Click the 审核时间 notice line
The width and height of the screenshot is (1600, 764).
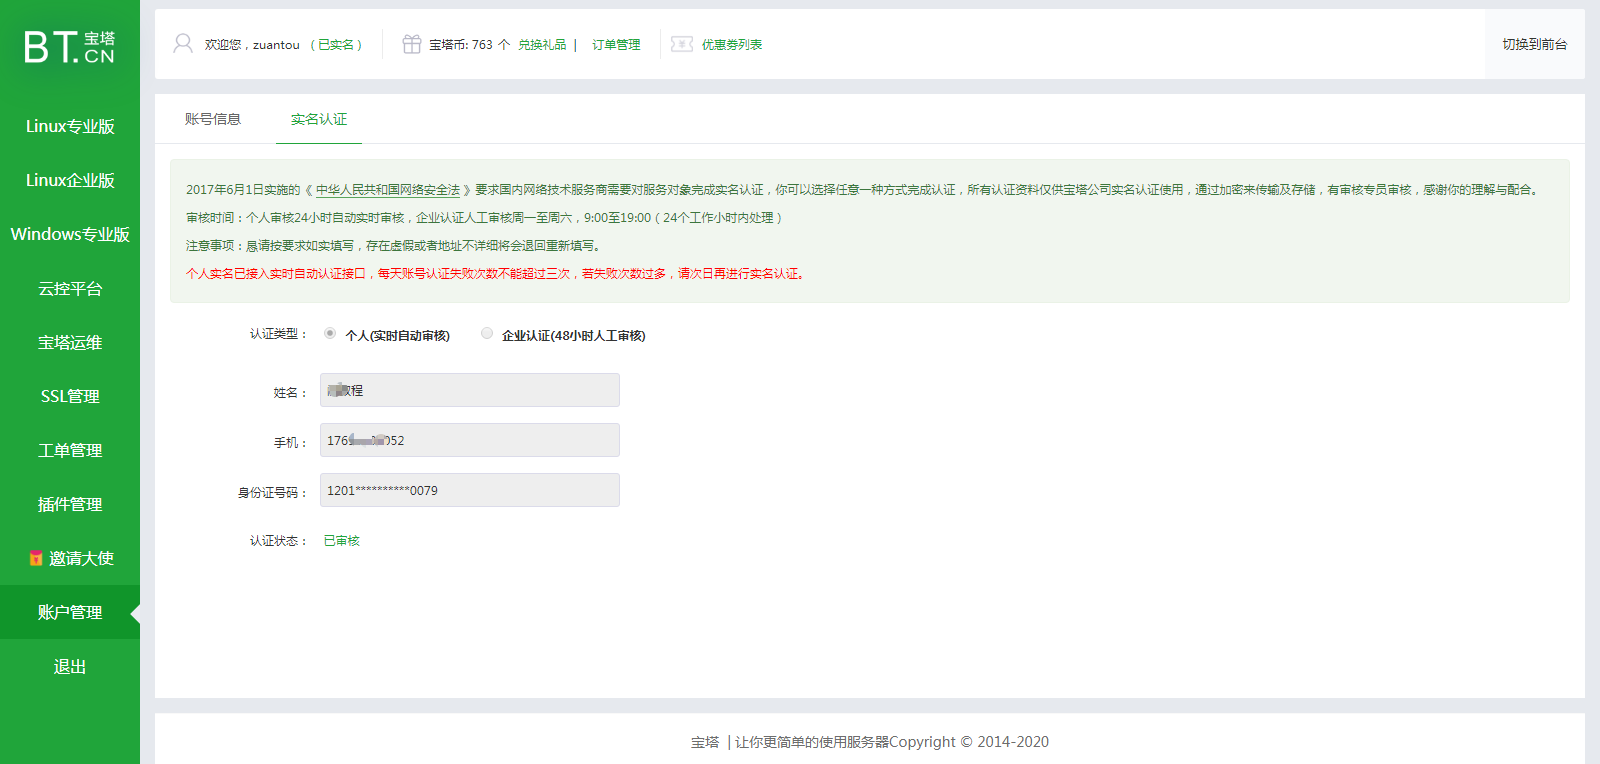(484, 218)
